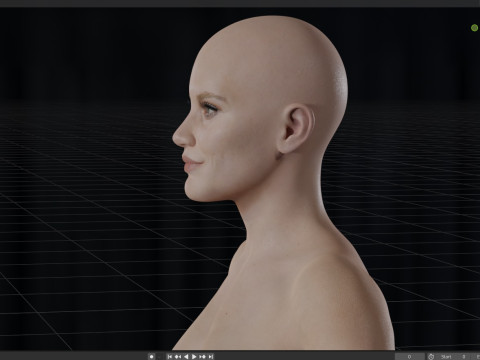This screenshot has height=360, width=480.
Task: Toggle the auto keying record button
Action: coord(151,357)
